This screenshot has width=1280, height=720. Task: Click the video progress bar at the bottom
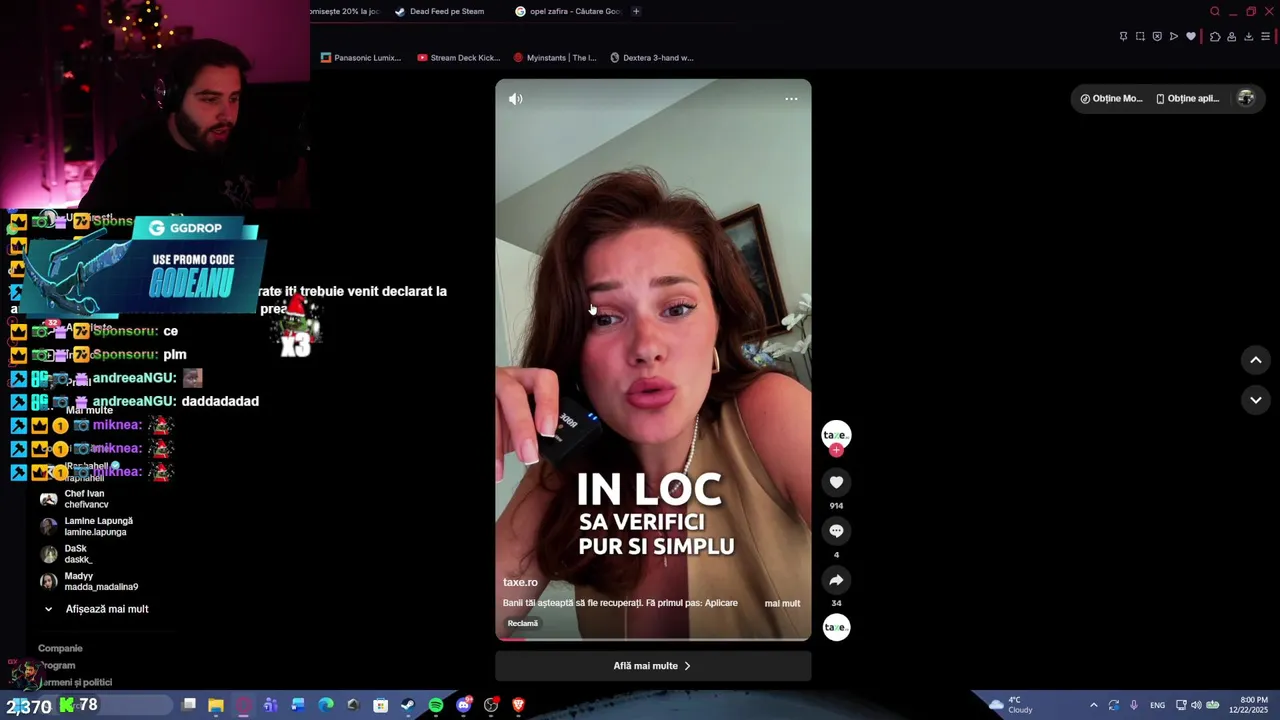pos(653,639)
